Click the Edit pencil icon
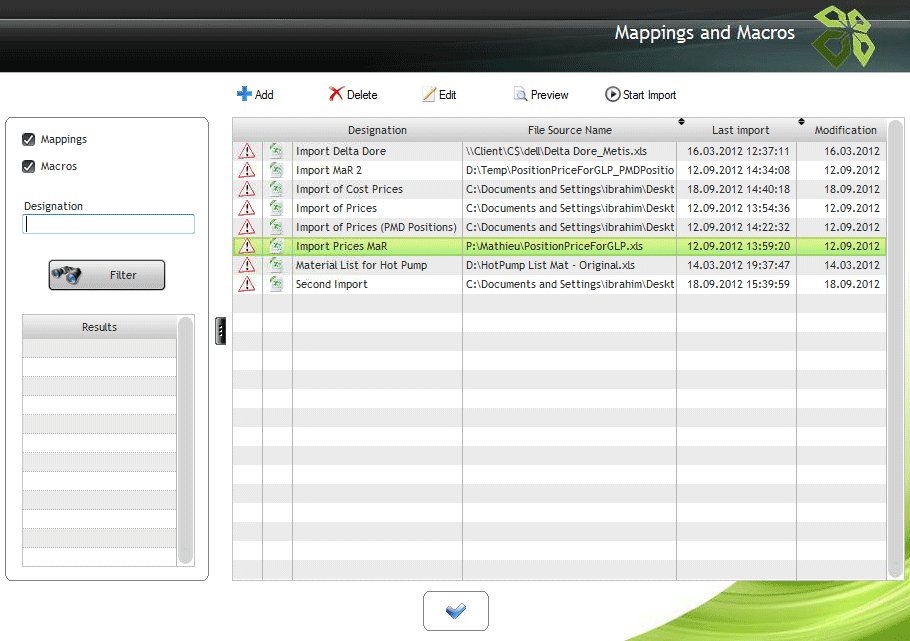 click(429, 94)
